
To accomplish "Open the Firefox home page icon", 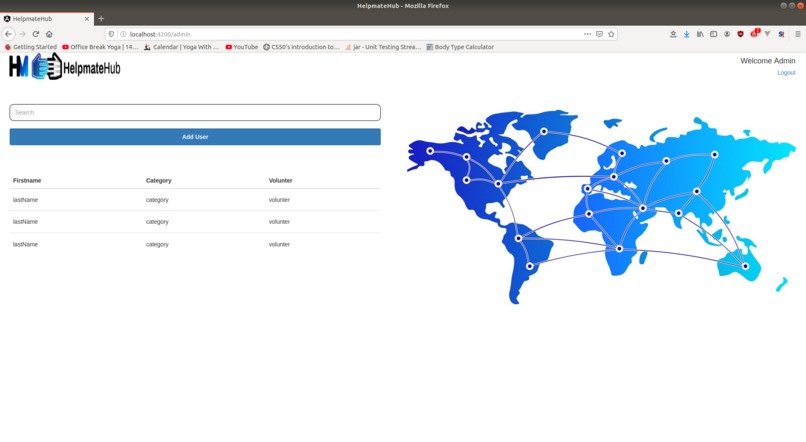I will point(49,34).
